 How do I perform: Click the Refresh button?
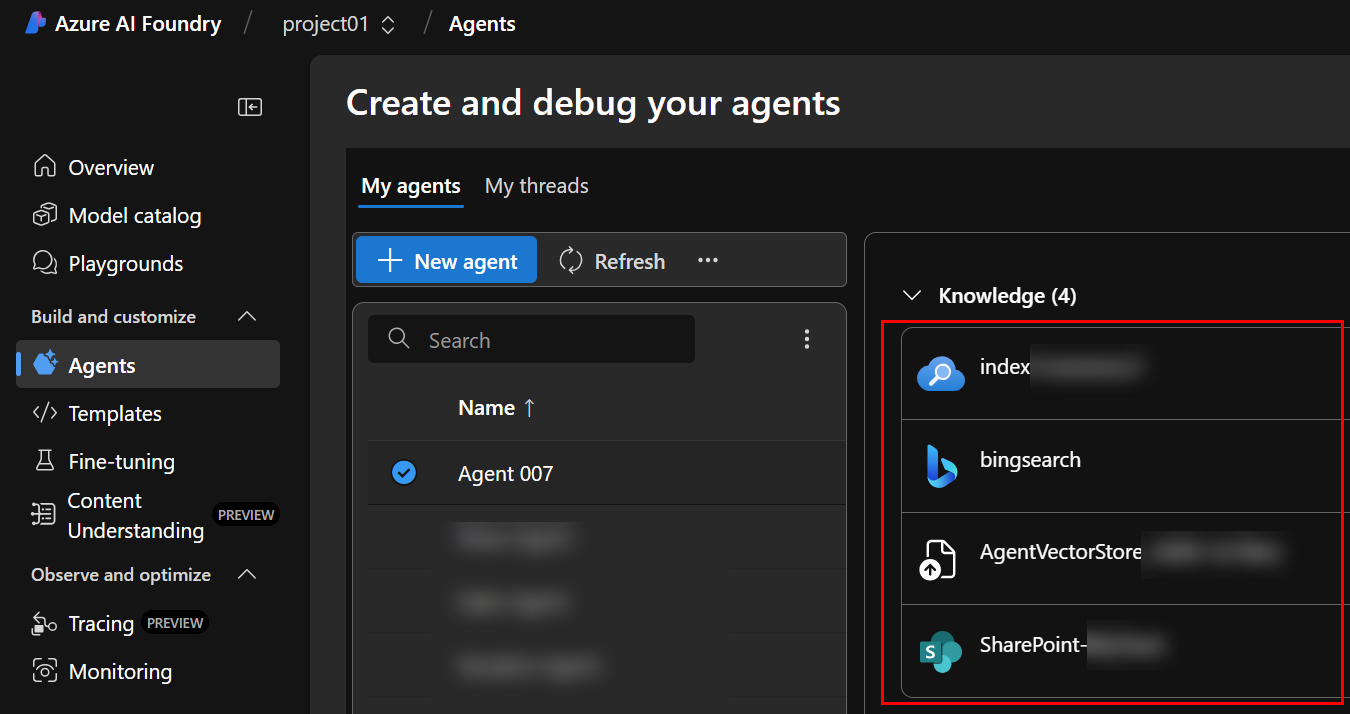coord(612,261)
